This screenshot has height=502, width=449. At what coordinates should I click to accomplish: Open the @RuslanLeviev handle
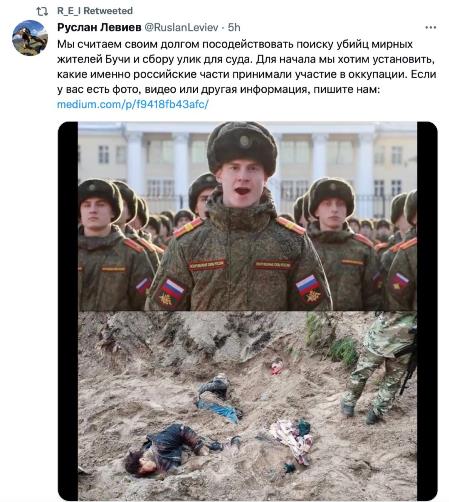(181, 27)
